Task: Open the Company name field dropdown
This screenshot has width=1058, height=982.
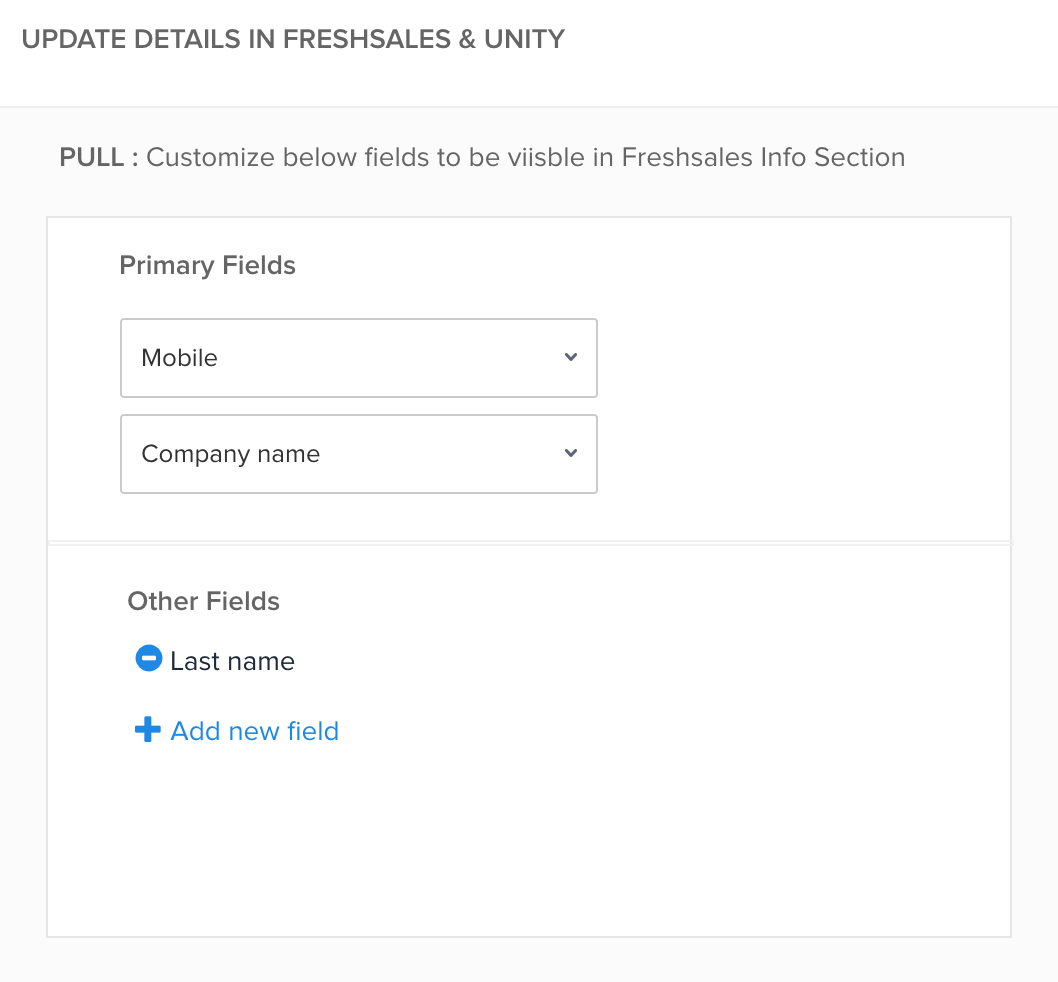Action: (x=358, y=454)
